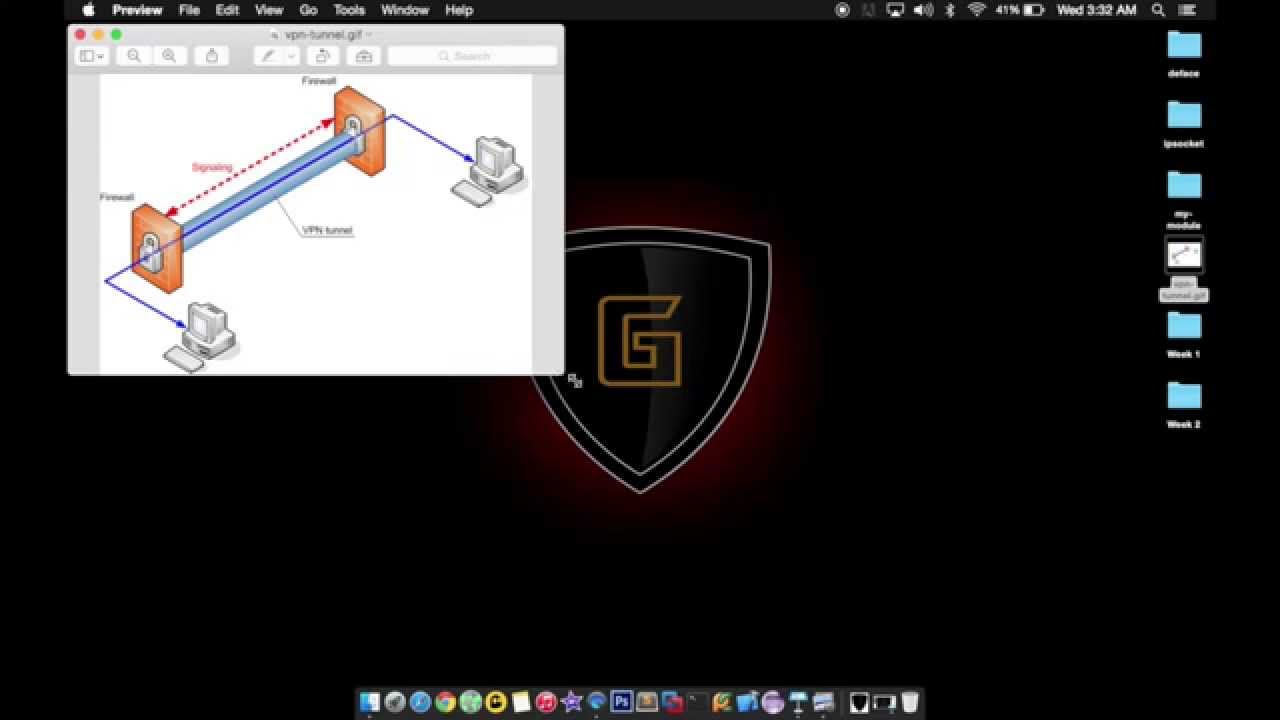The height and width of the screenshot is (720, 1280).
Task: Show the Markup toolbar toolbox
Action: [x=364, y=56]
